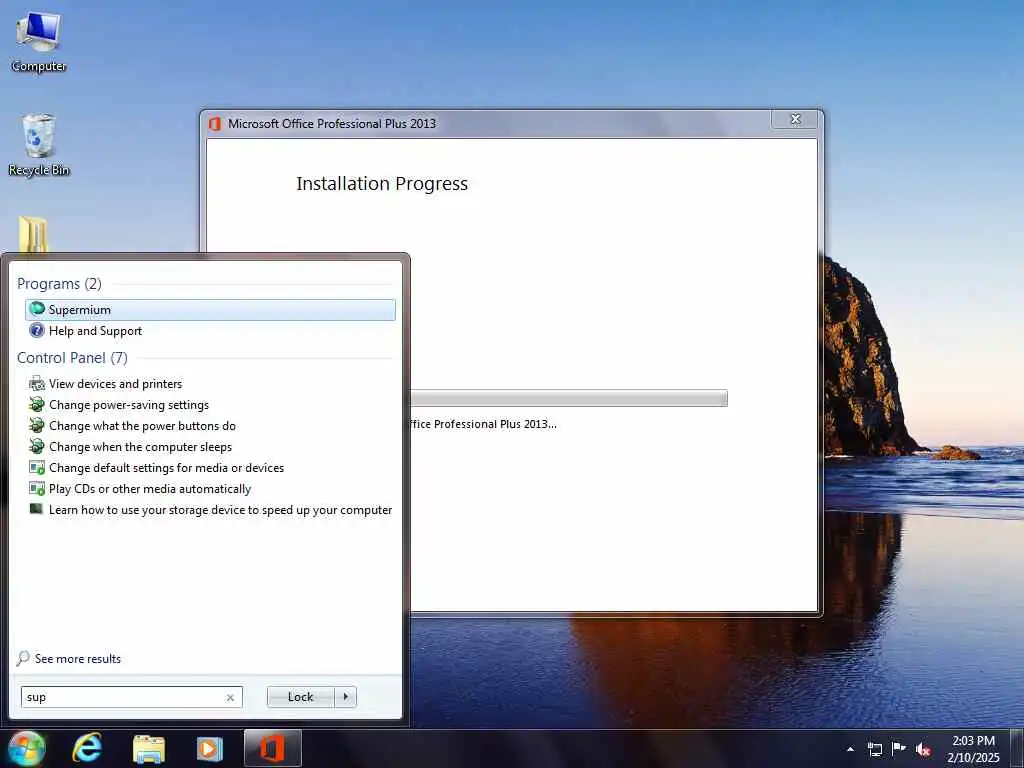
Task: Click the network tray icon
Action: pos(874,749)
